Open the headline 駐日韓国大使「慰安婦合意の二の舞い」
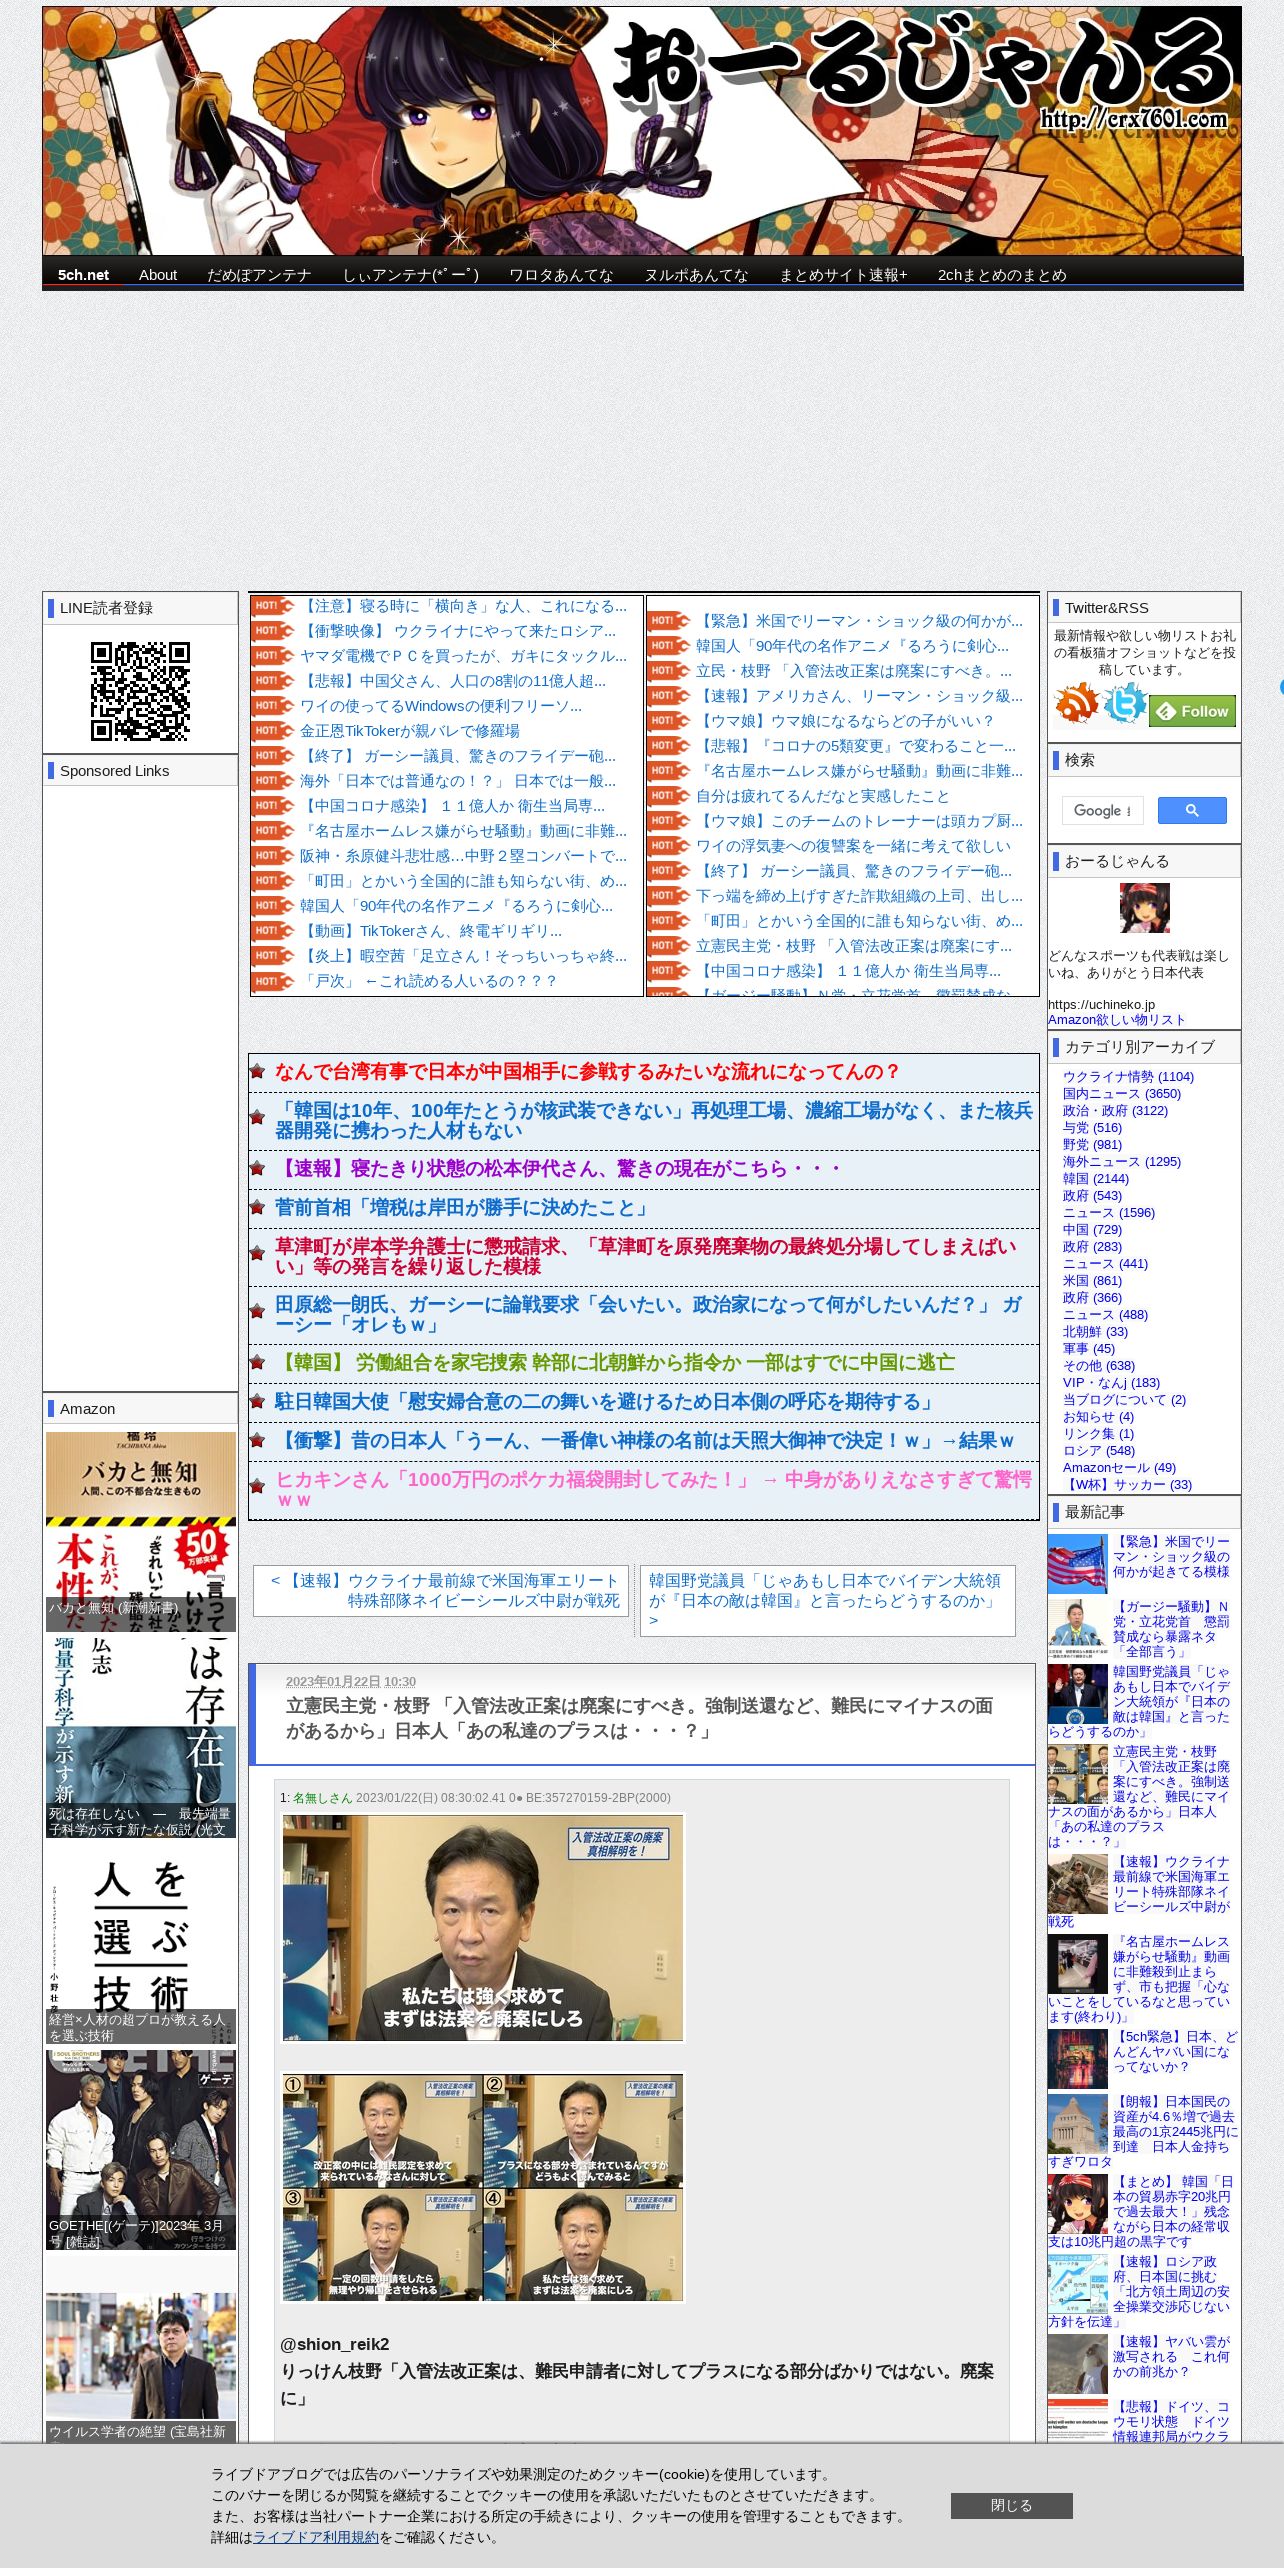The image size is (1284, 2568). [x=606, y=1402]
